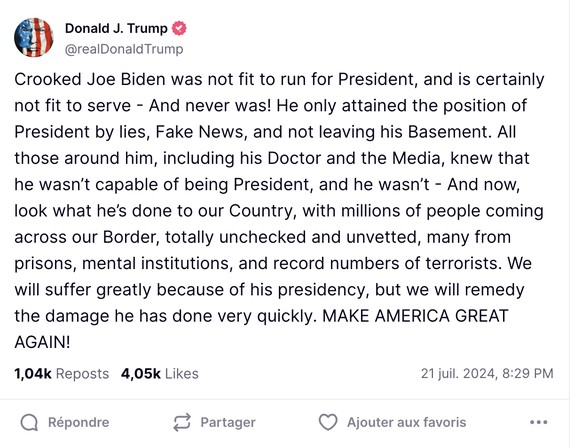Click the 21 juil. 2024 timestamp
The height and width of the screenshot is (448, 582).
pos(487,373)
